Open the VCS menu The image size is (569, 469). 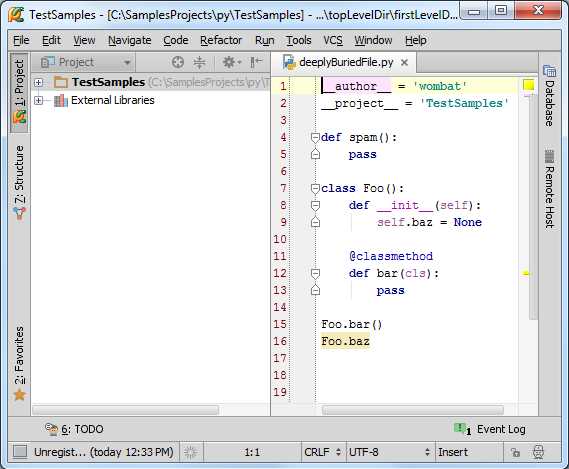click(333, 40)
